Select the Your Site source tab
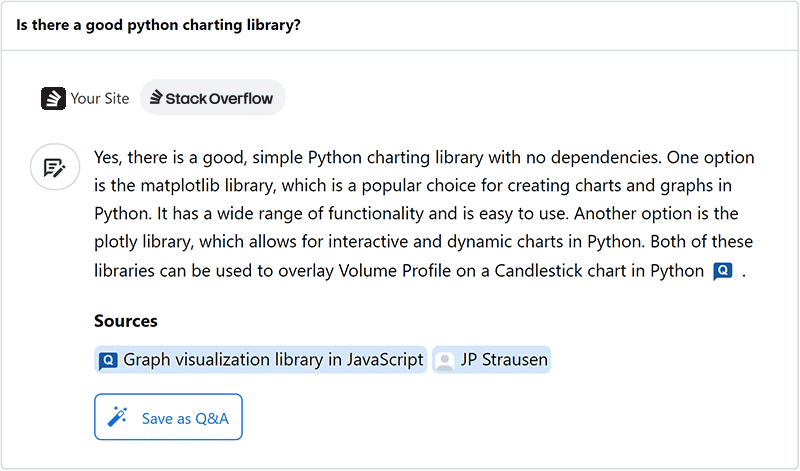This screenshot has width=800, height=471. pos(86,98)
